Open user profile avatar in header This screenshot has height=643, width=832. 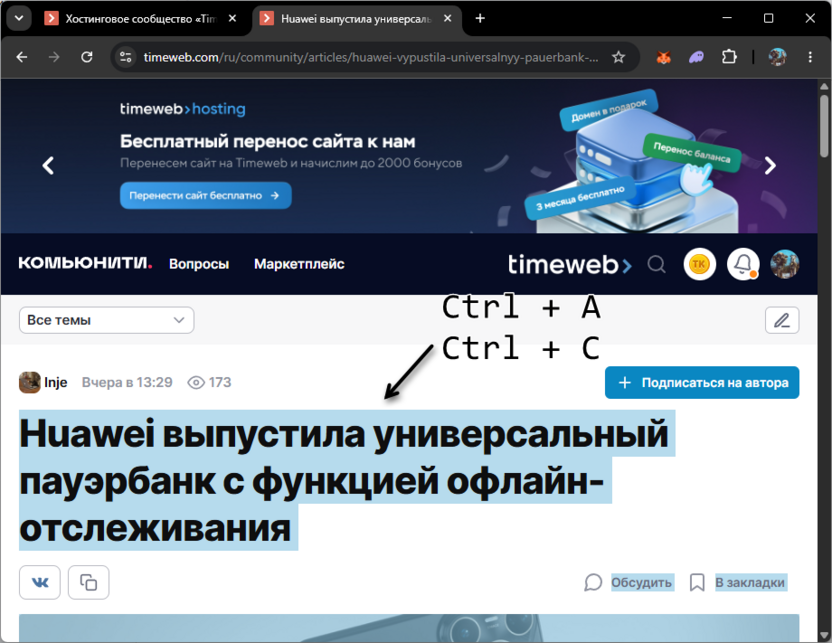coord(785,264)
